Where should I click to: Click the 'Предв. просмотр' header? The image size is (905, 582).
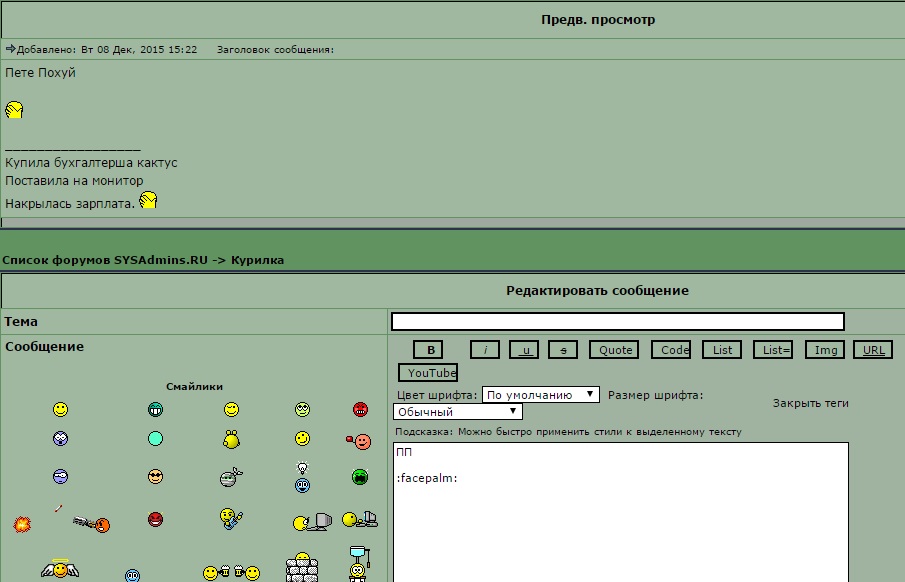tap(598, 20)
